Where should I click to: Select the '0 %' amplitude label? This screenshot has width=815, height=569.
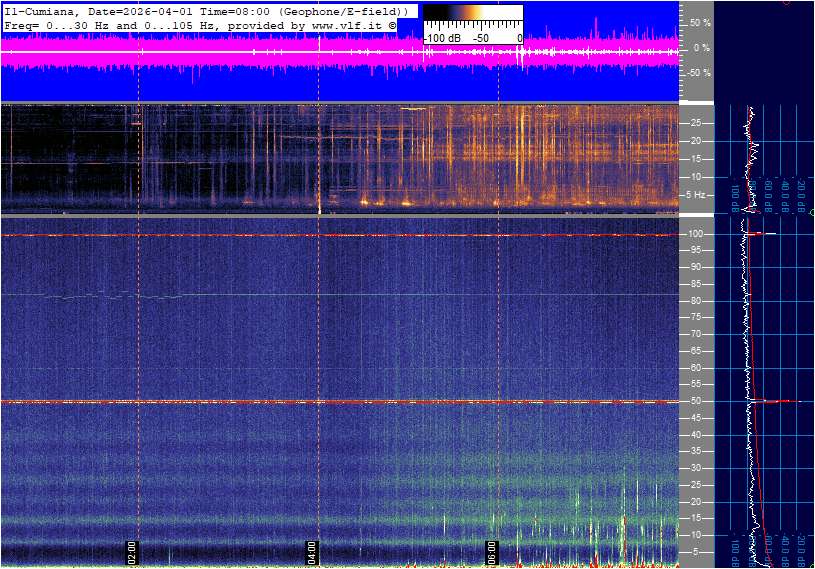click(702, 48)
